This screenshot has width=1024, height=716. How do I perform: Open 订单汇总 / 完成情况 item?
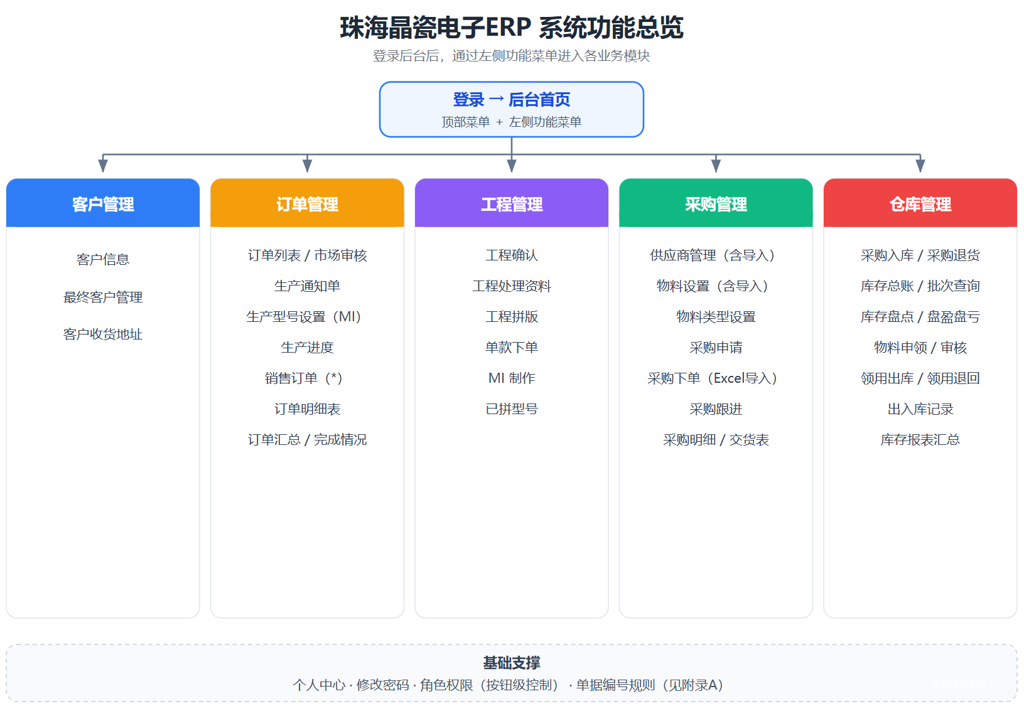pyautogui.click(x=307, y=440)
